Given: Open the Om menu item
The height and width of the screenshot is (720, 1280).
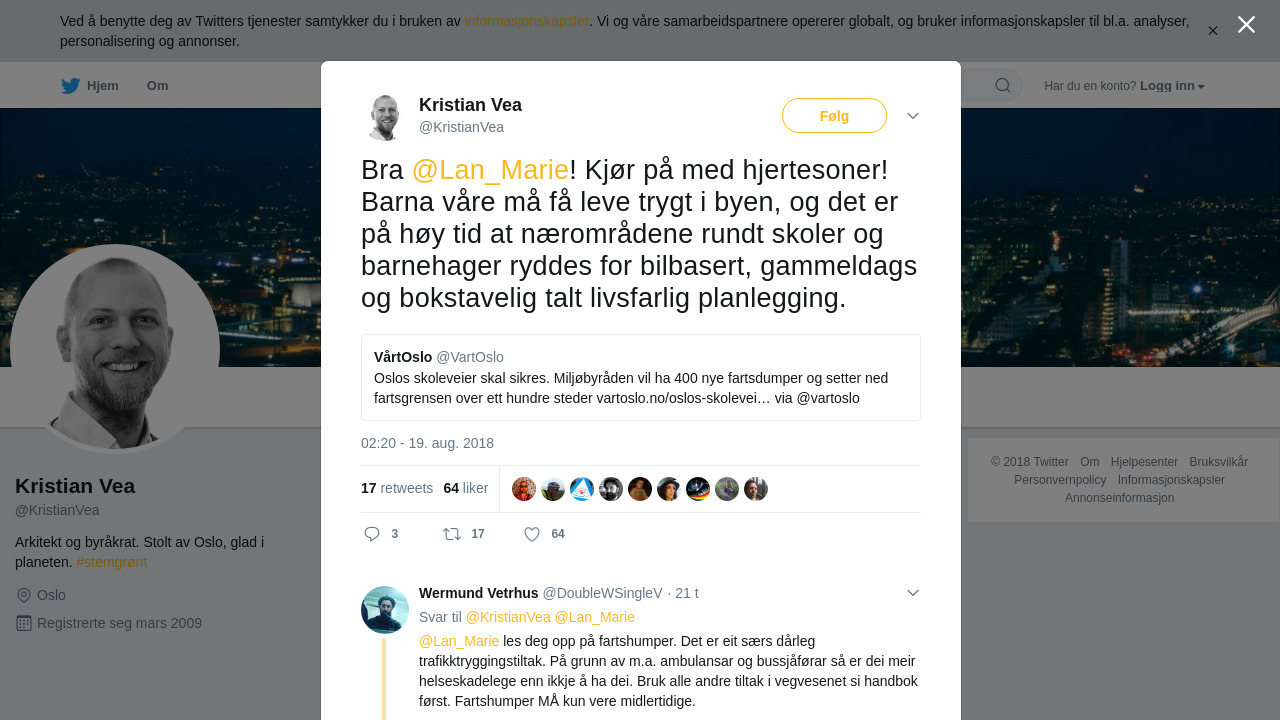Looking at the screenshot, I should click(157, 86).
